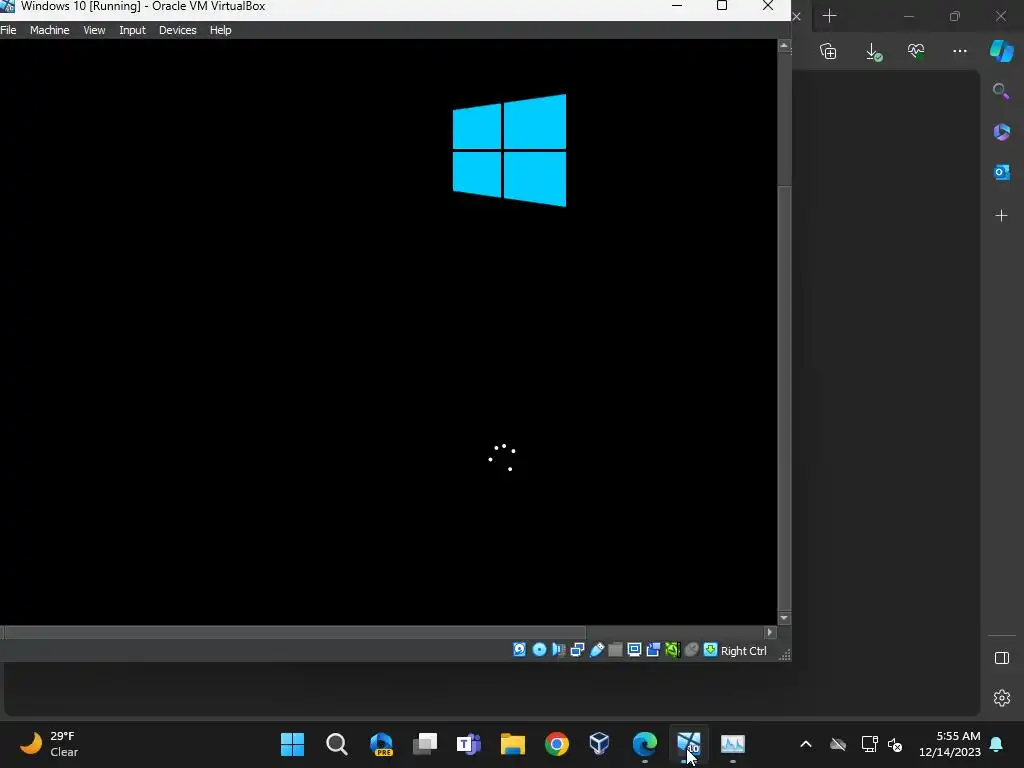Viewport: 1024px width, 768px height.
Task: Open Microsoft 365 icon in Edge sidebar
Action: click(1002, 132)
